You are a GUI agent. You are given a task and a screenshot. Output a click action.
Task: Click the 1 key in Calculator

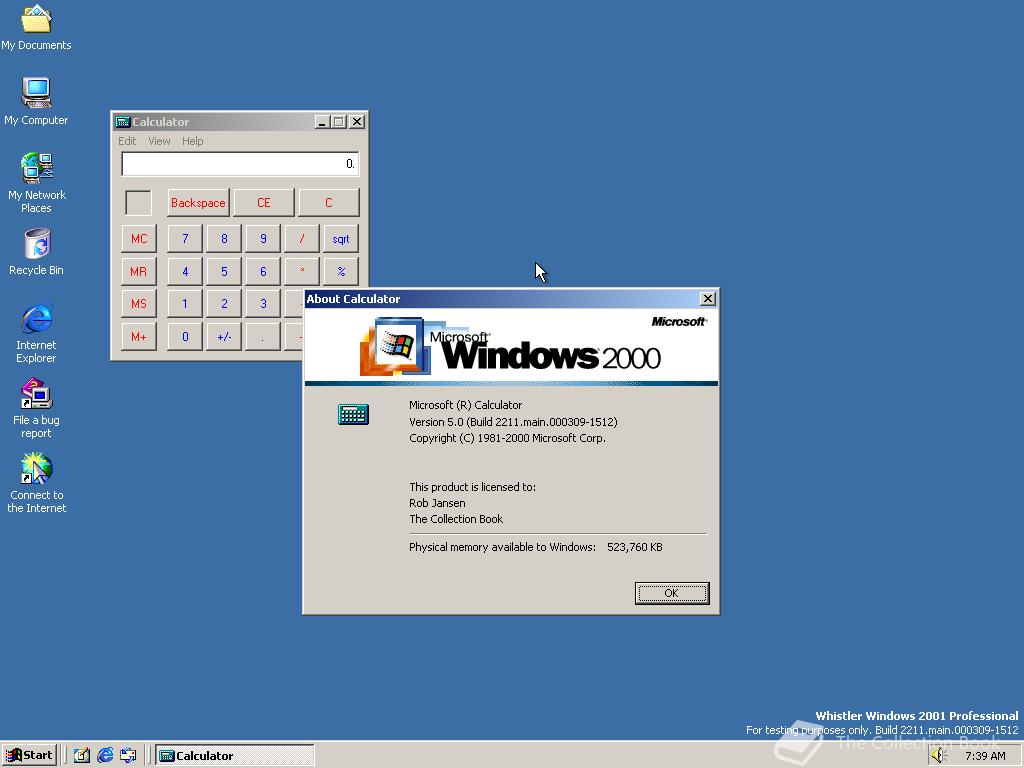point(185,304)
